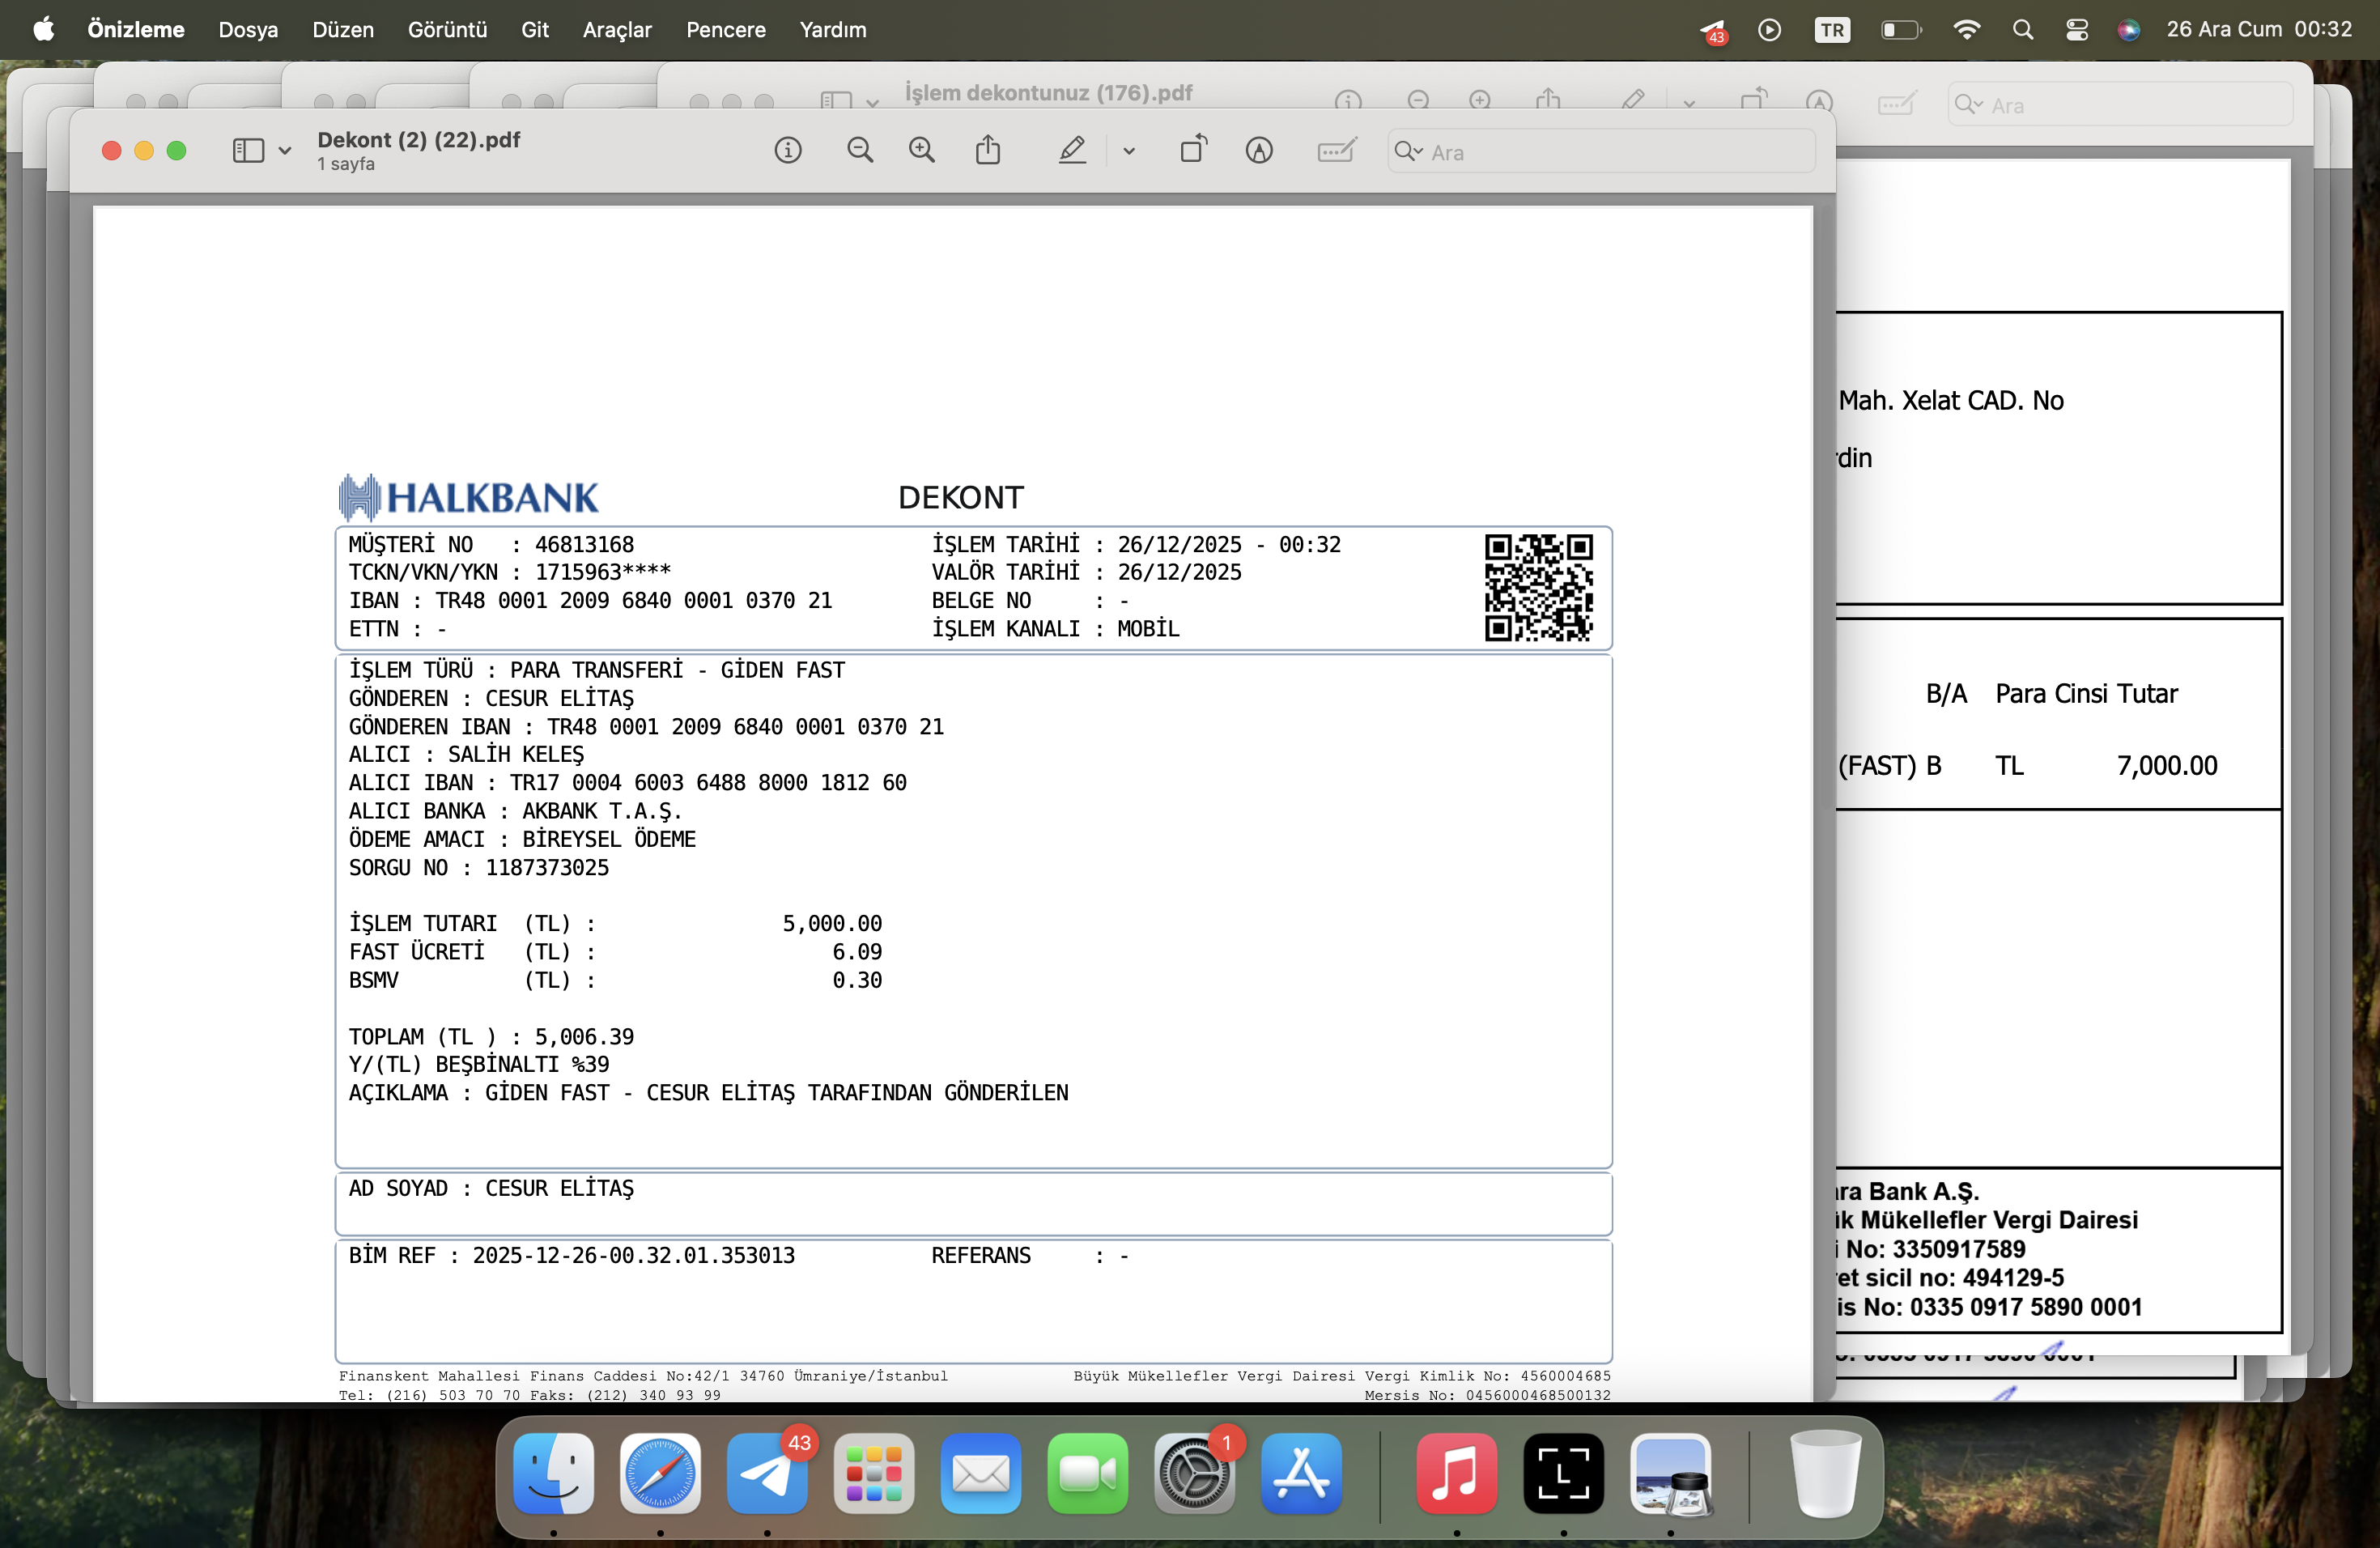
Task: Check the battery status icon
Action: 1901,30
